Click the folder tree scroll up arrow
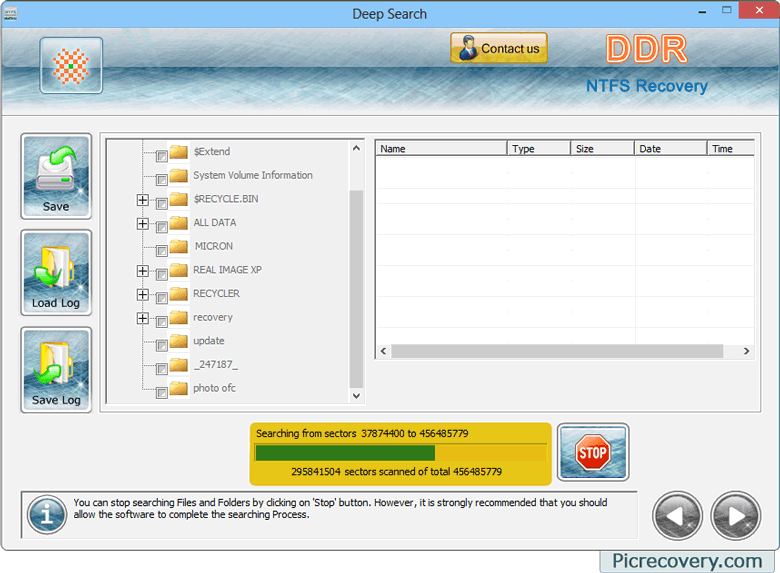The height and width of the screenshot is (573, 780). click(x=356, y=148)
